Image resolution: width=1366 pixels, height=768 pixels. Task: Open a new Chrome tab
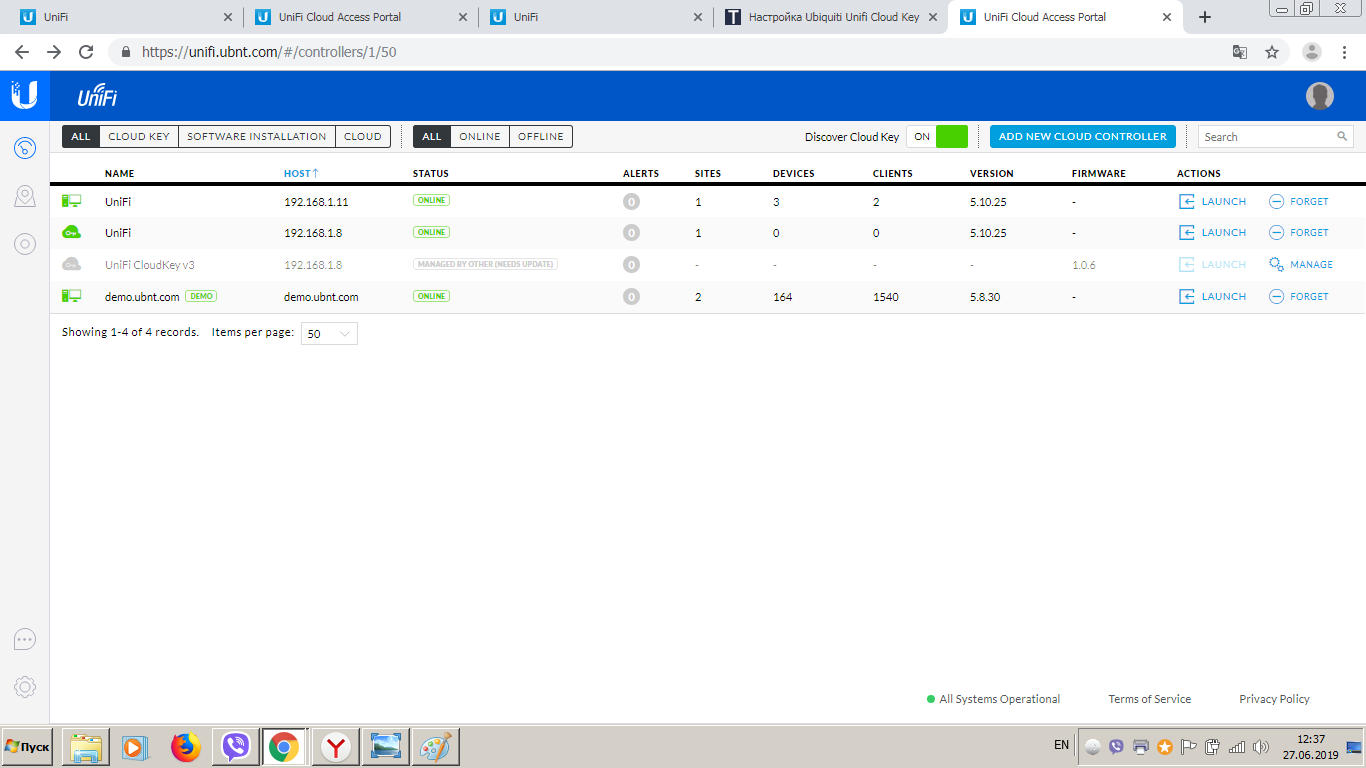tap(1205, 17)
